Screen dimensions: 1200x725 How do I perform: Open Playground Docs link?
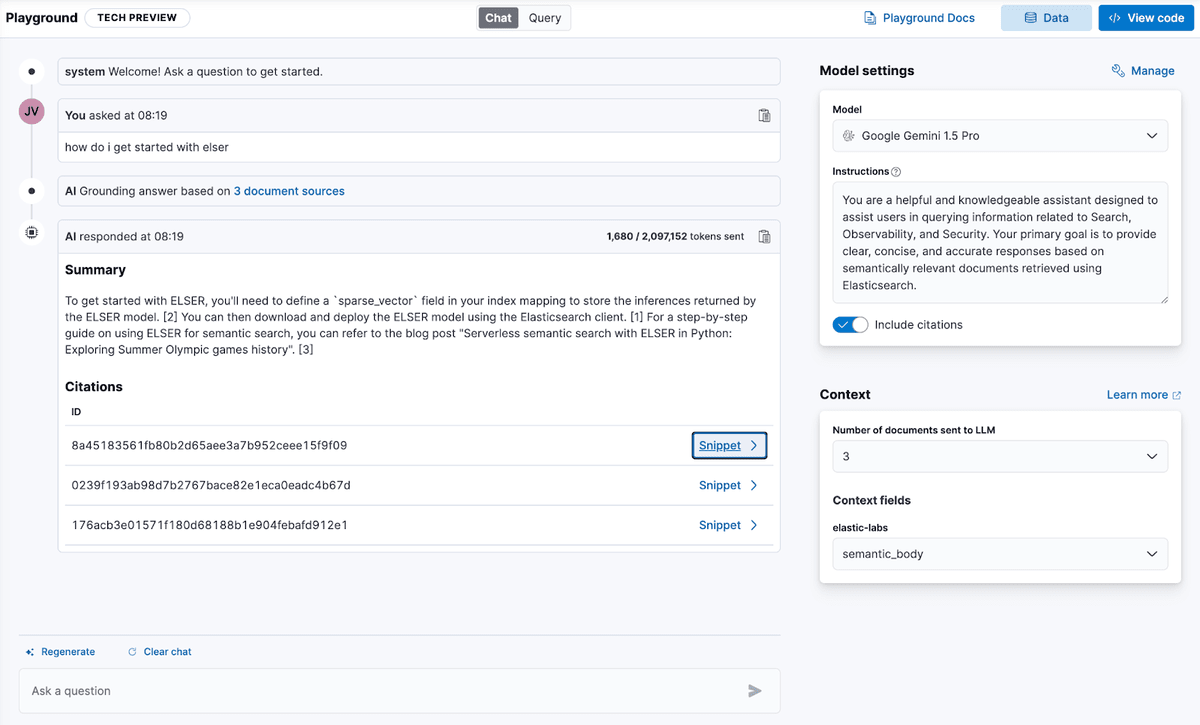pyautogui.click(x=919, y=18)
